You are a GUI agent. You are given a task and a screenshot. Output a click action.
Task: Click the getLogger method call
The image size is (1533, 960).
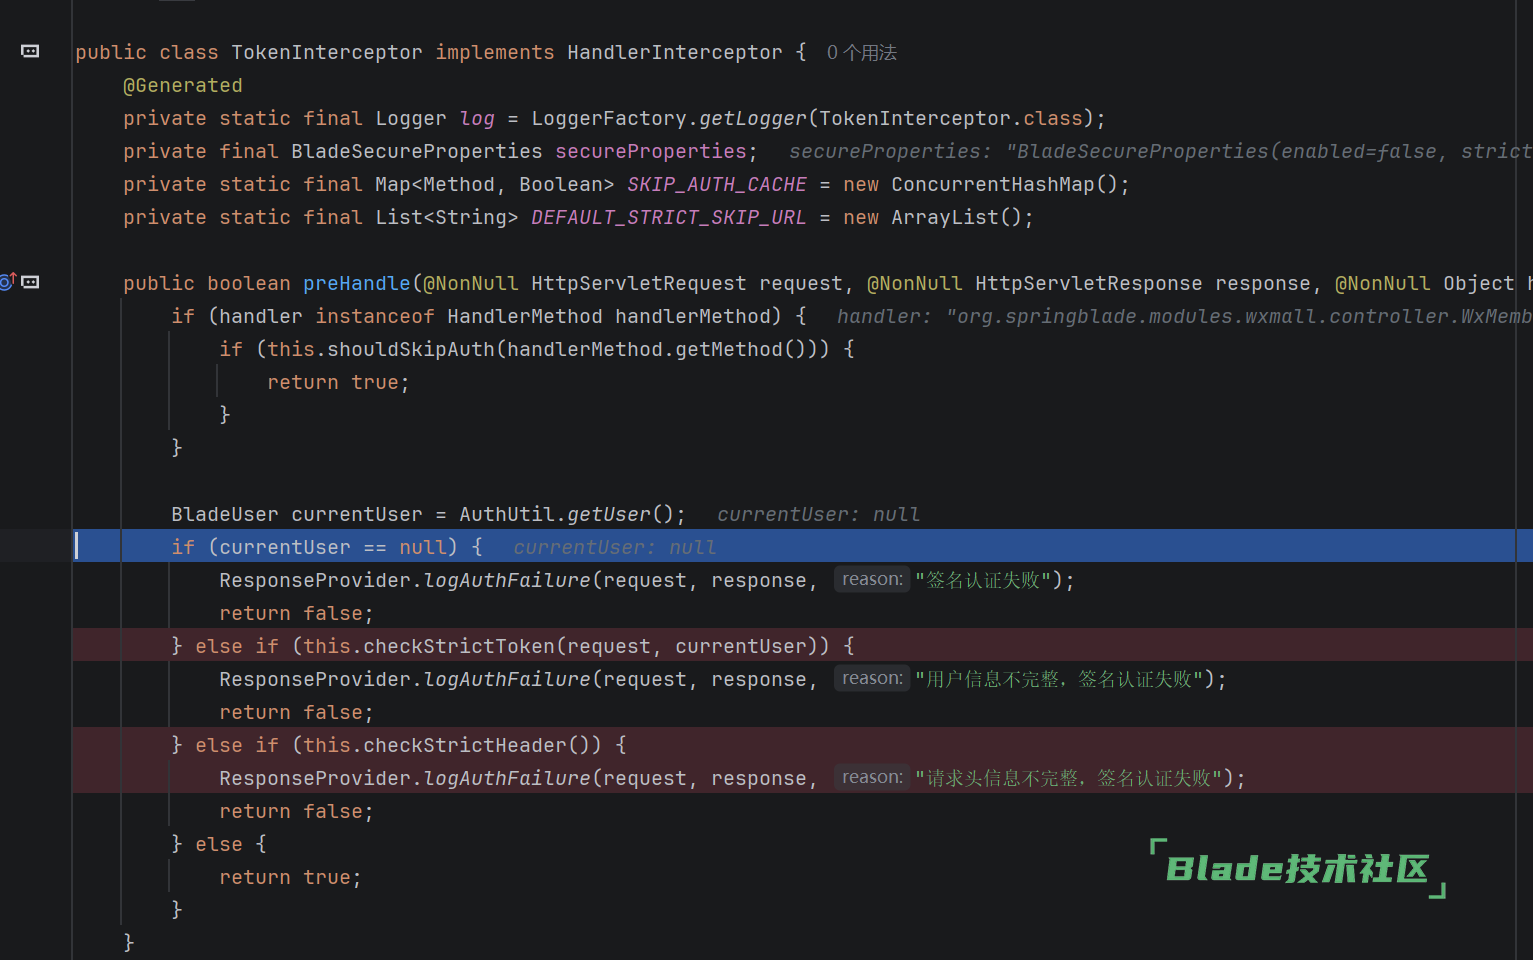coord(752,118)
